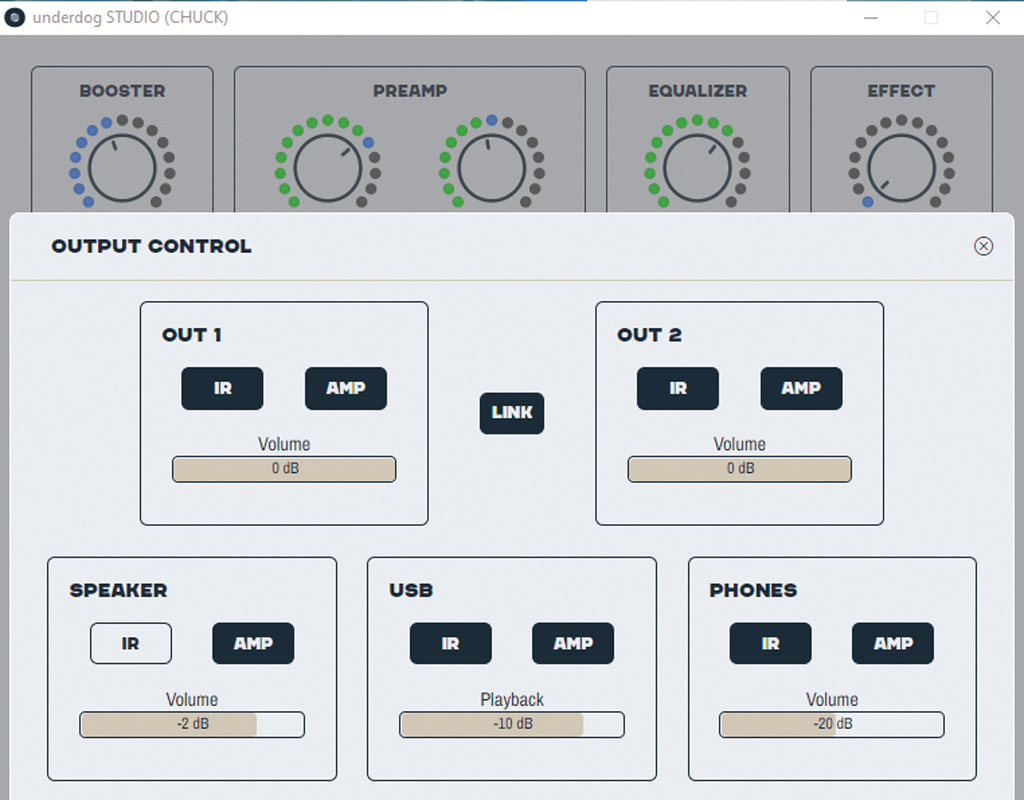Click the OUTPUT CONTROL heading

coord(152,246)
